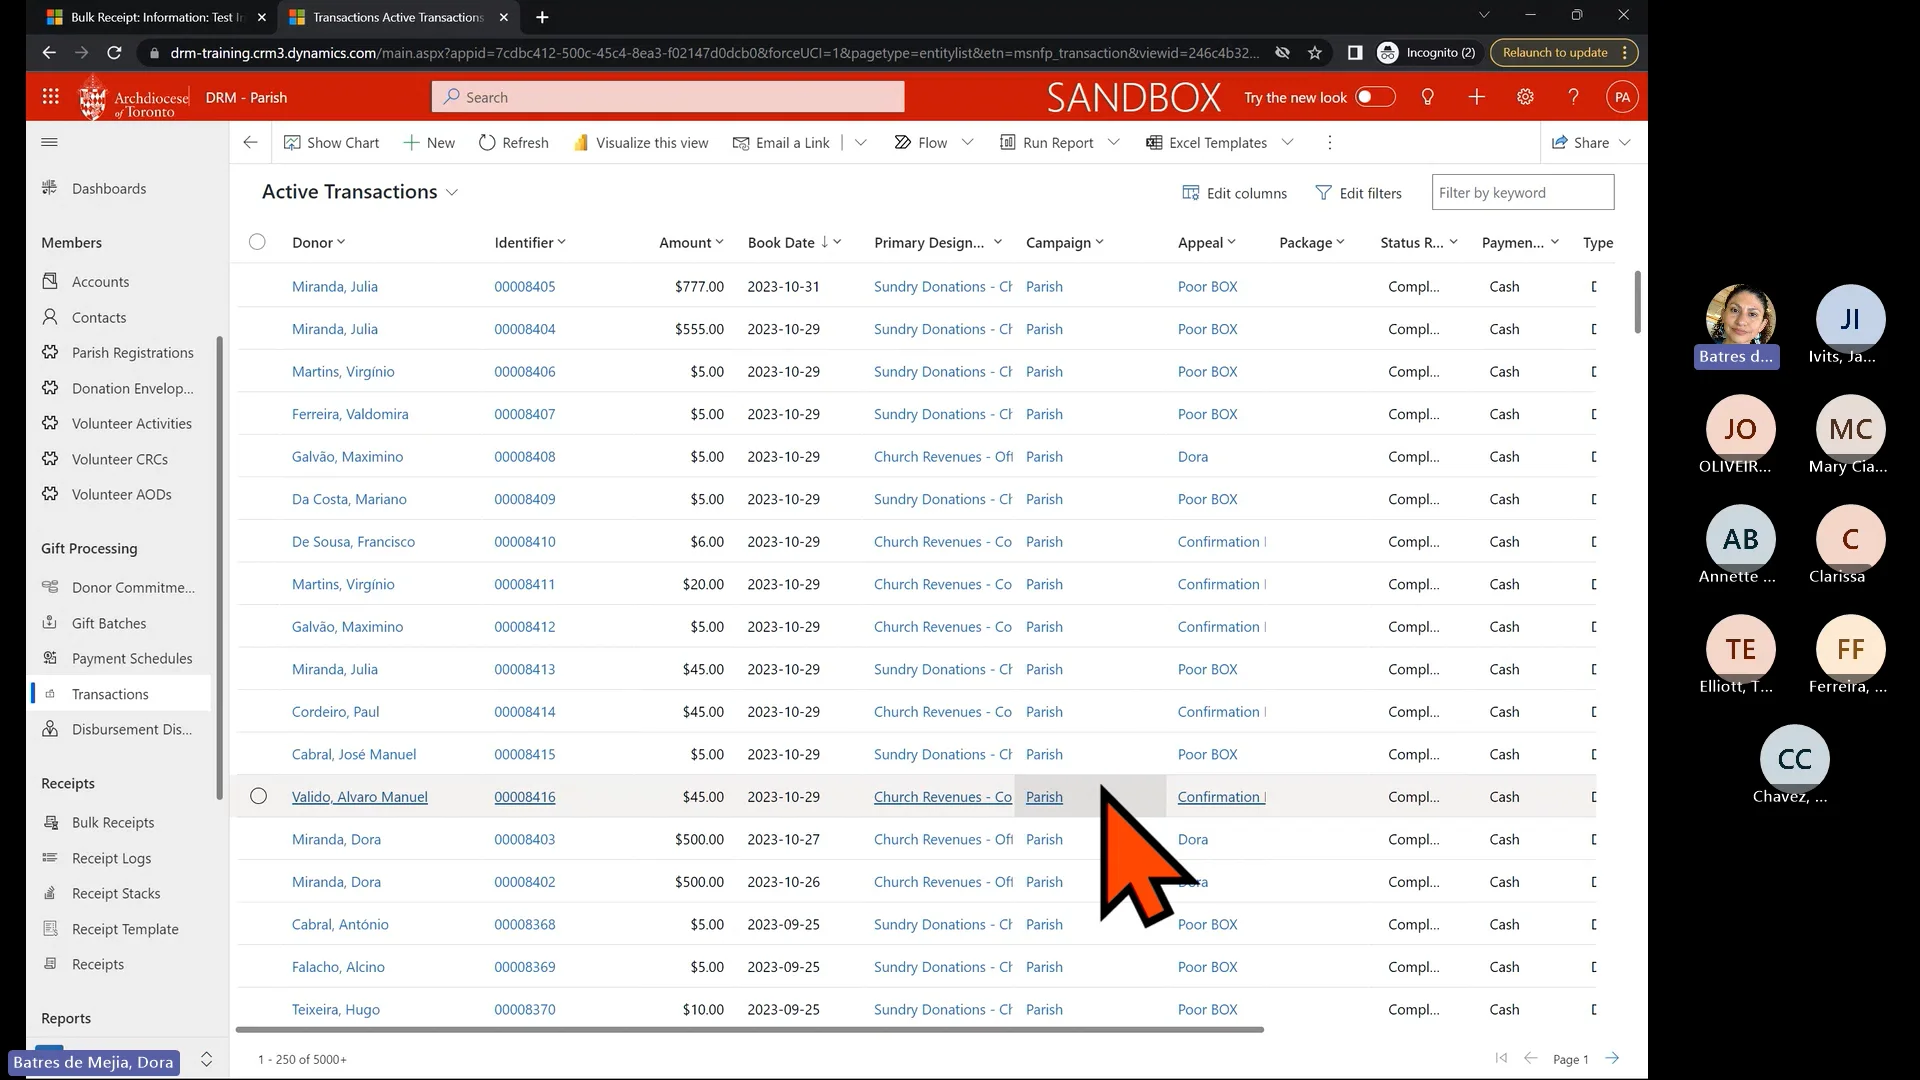Open the app launcher waffle icon
This screenshot has width=1920, height=1080.
tap(50, 97)
